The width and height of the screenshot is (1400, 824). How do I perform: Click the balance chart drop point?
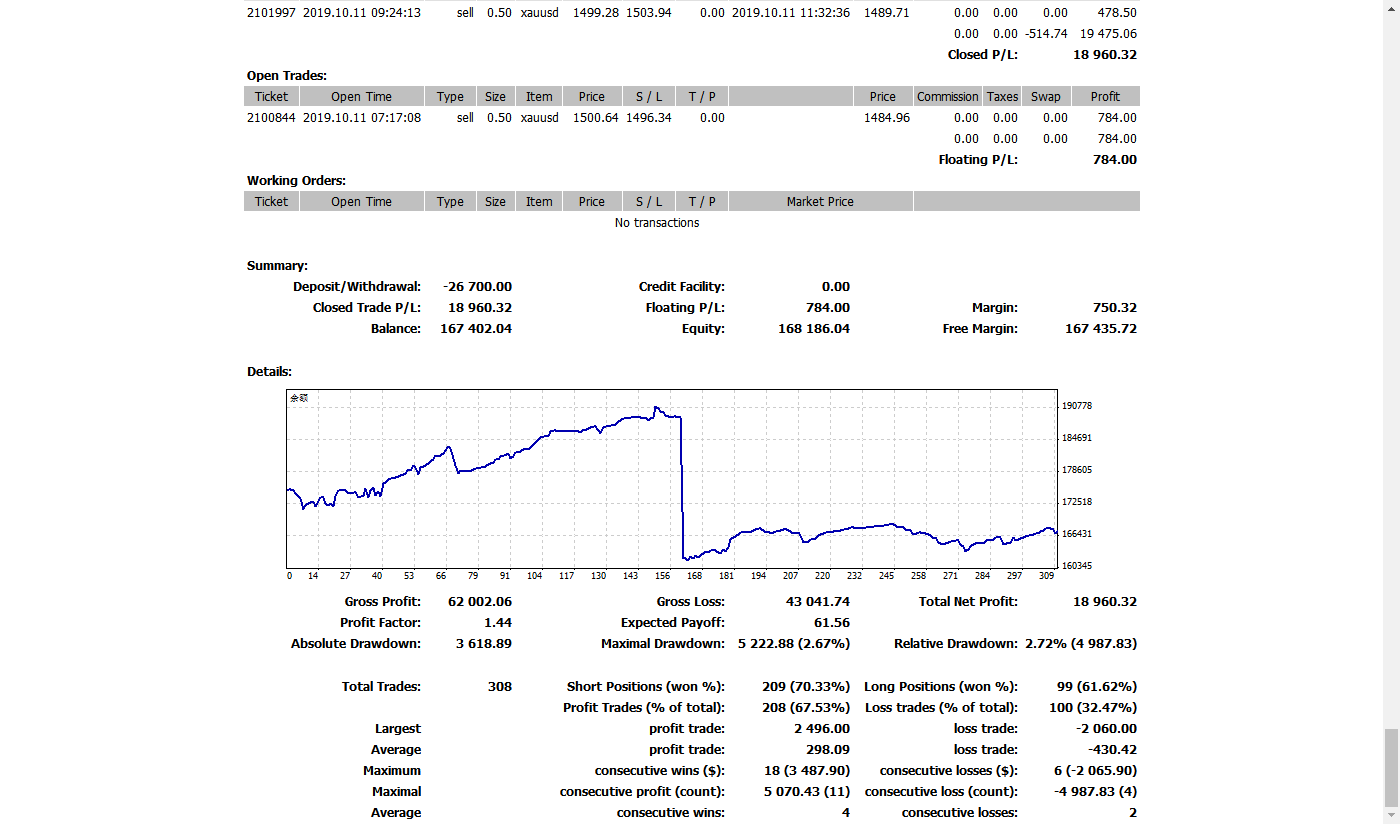point(682,488)
